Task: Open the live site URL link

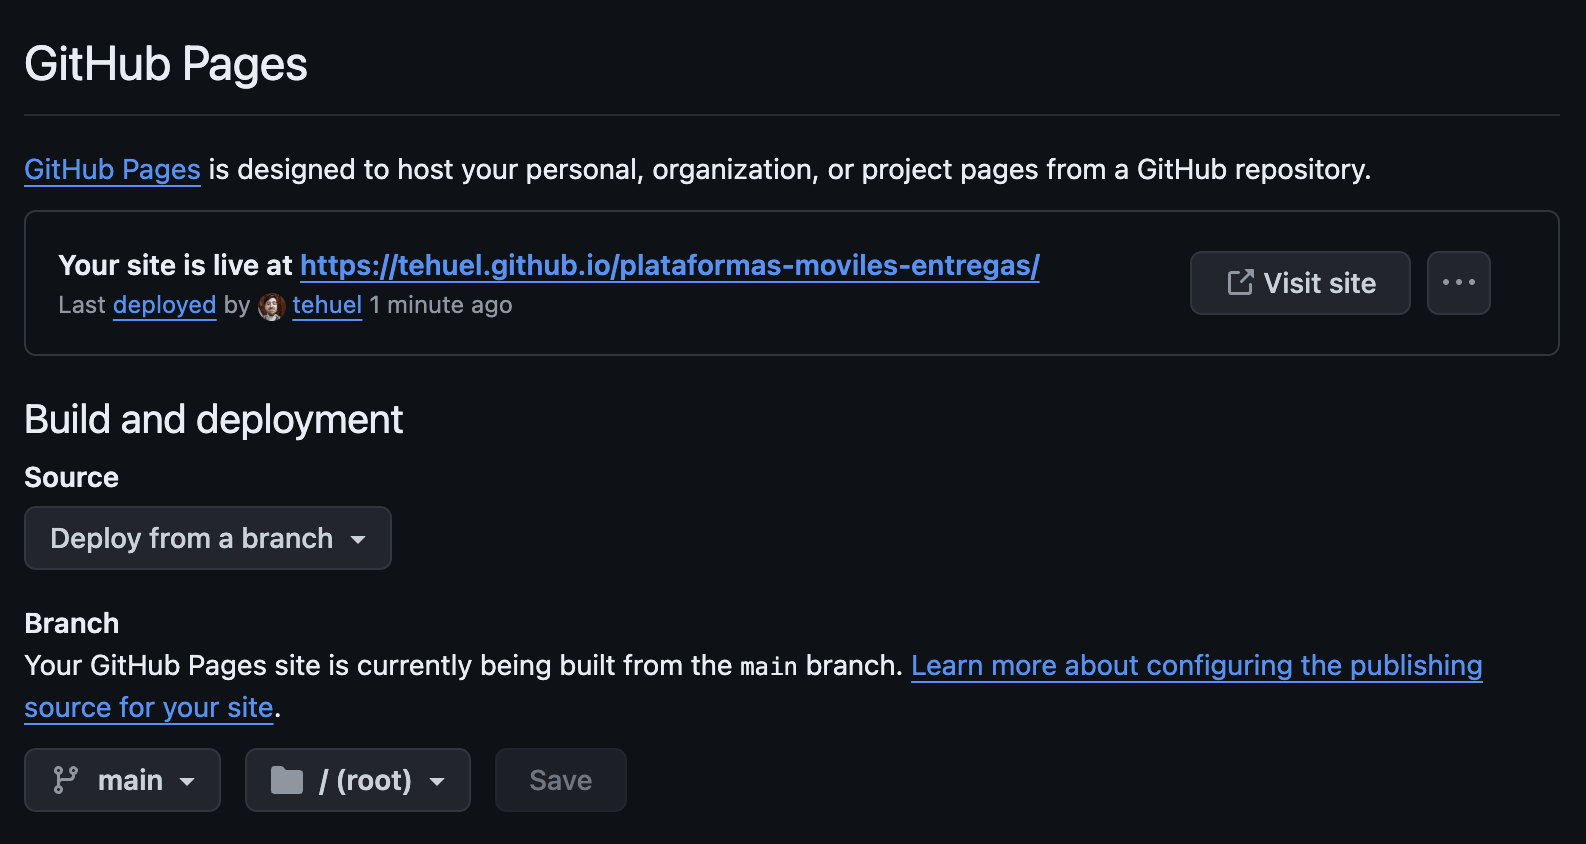Action: (x=669, y=265)
